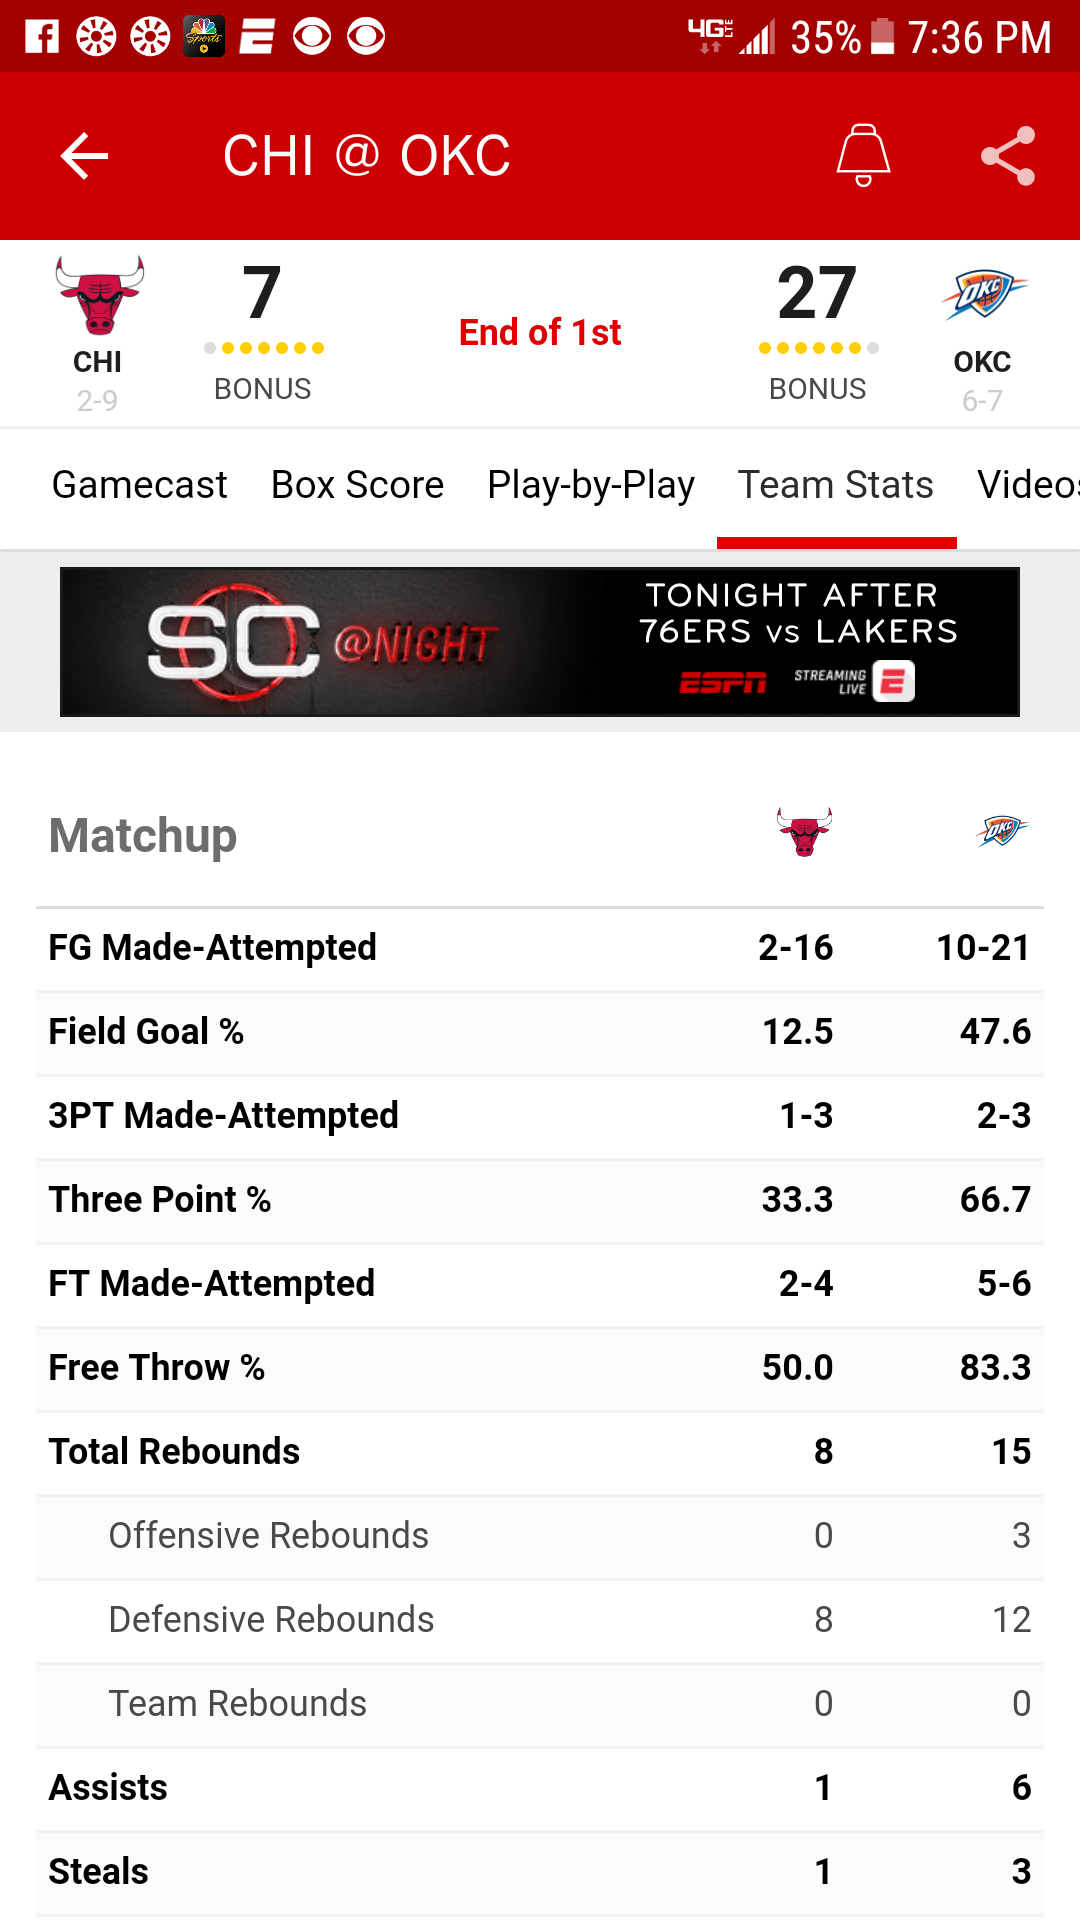Select Bulls logo in Matchup header
The height and width of the screenshot is (1920, 1080).
pyautogui.click(x=805, y=832)
